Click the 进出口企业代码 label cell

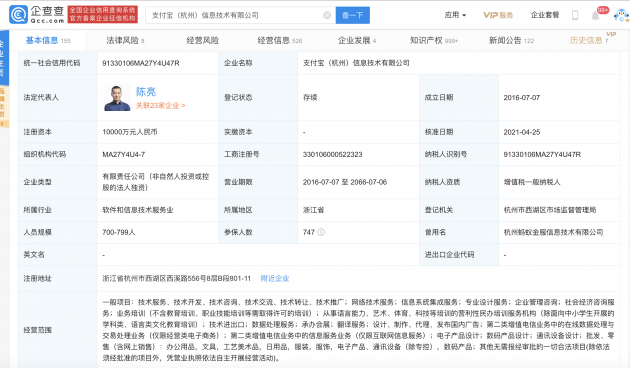pos(459,255)
